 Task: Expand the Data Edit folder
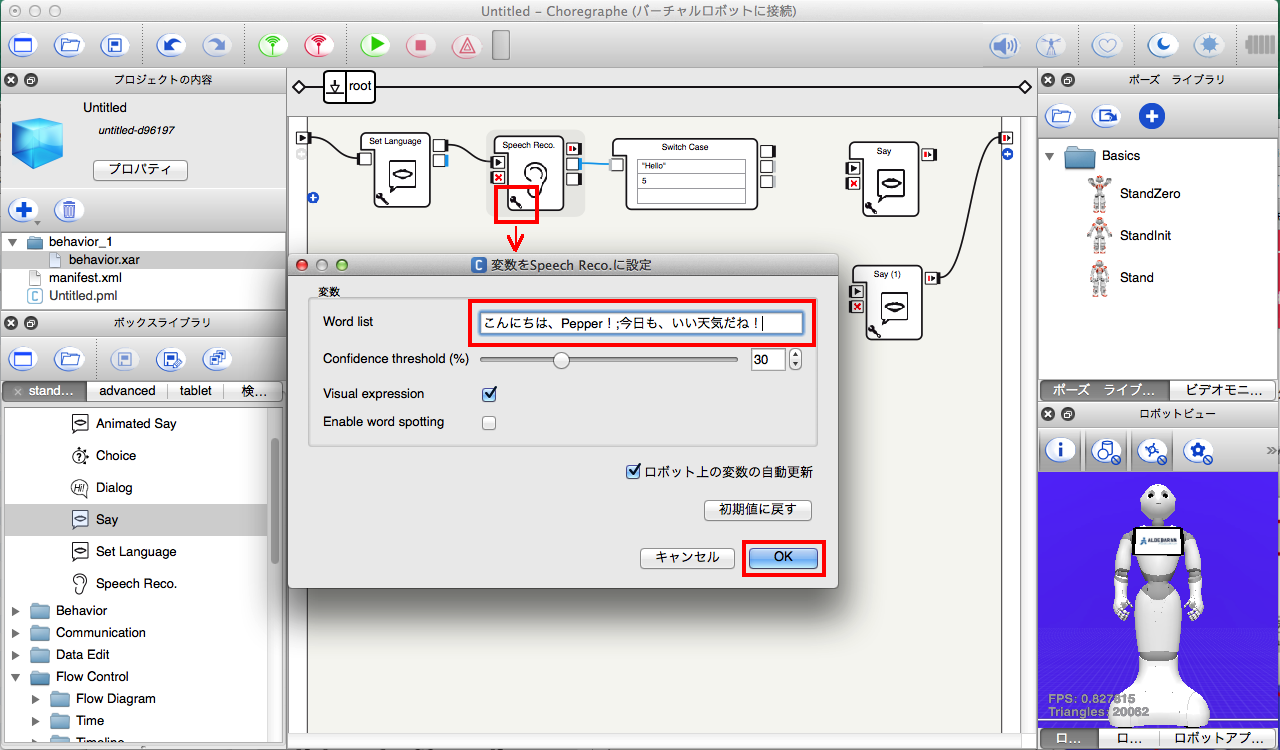(16, 655)
